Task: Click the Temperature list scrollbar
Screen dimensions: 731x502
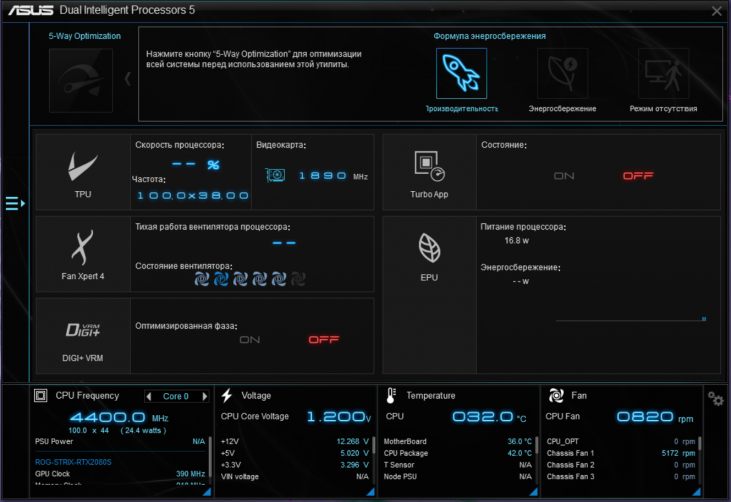Action: 537,445
